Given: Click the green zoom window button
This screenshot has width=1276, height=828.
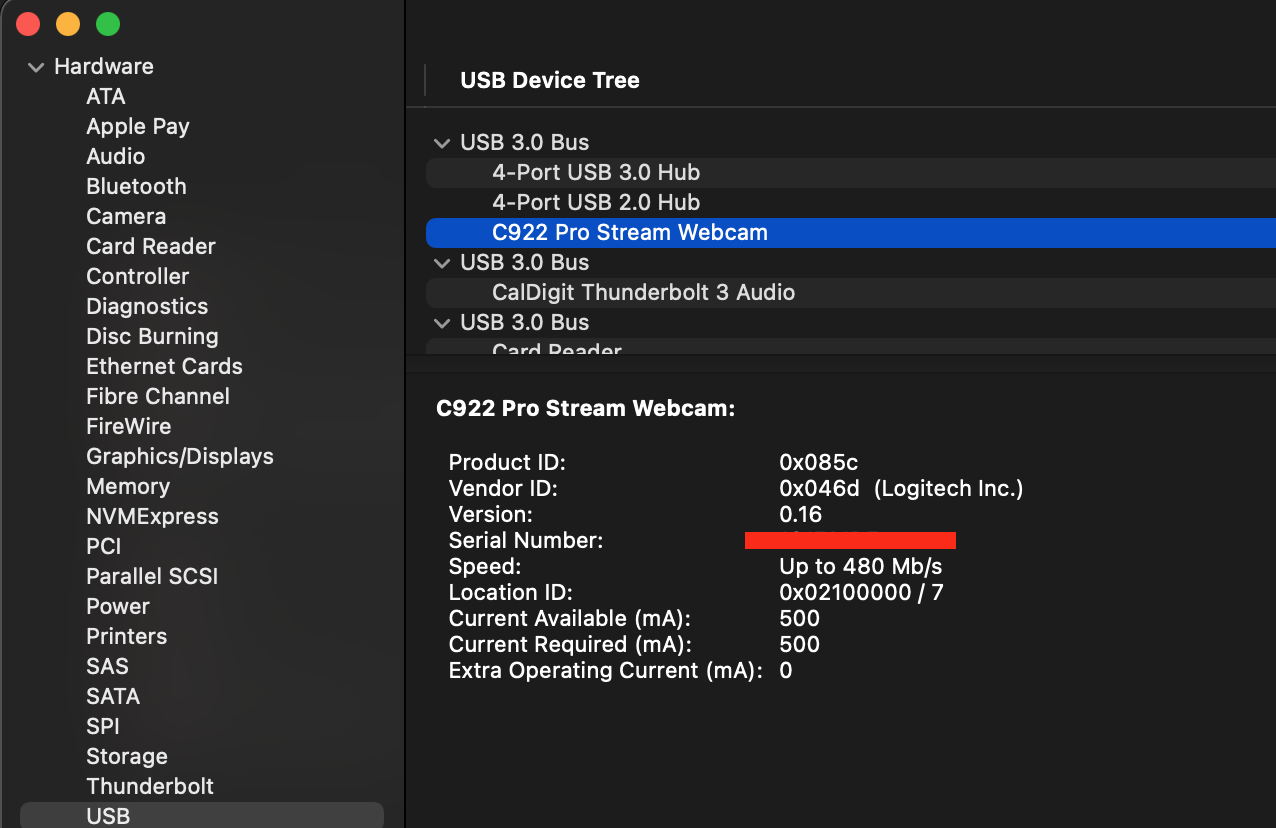Looking at the screenshot, I should pos(108,24).
